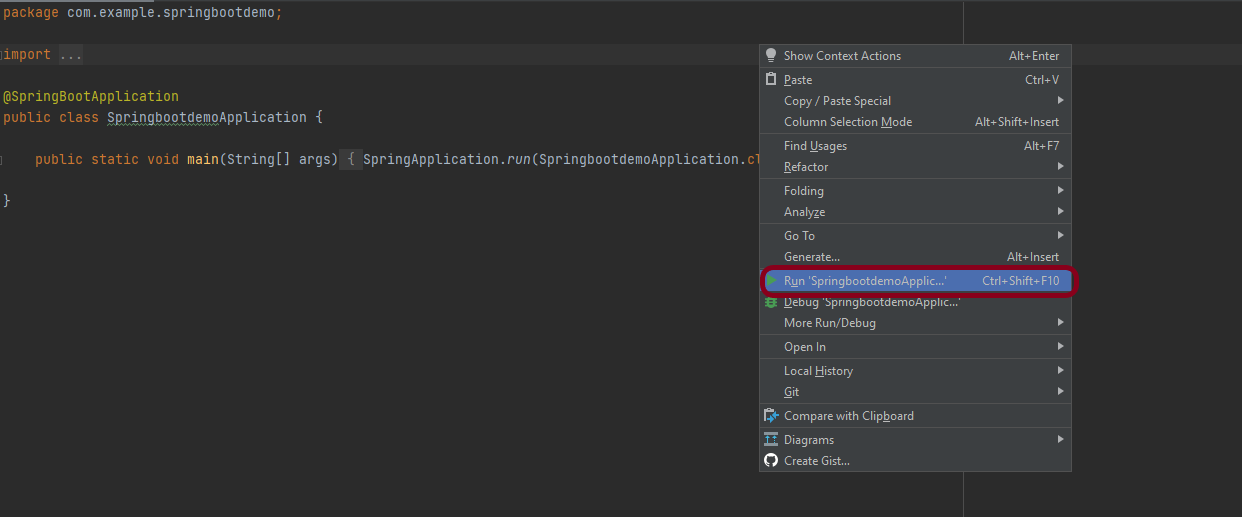
Task: Open the Folding submenu arrow
Action: pos(1060,191)
